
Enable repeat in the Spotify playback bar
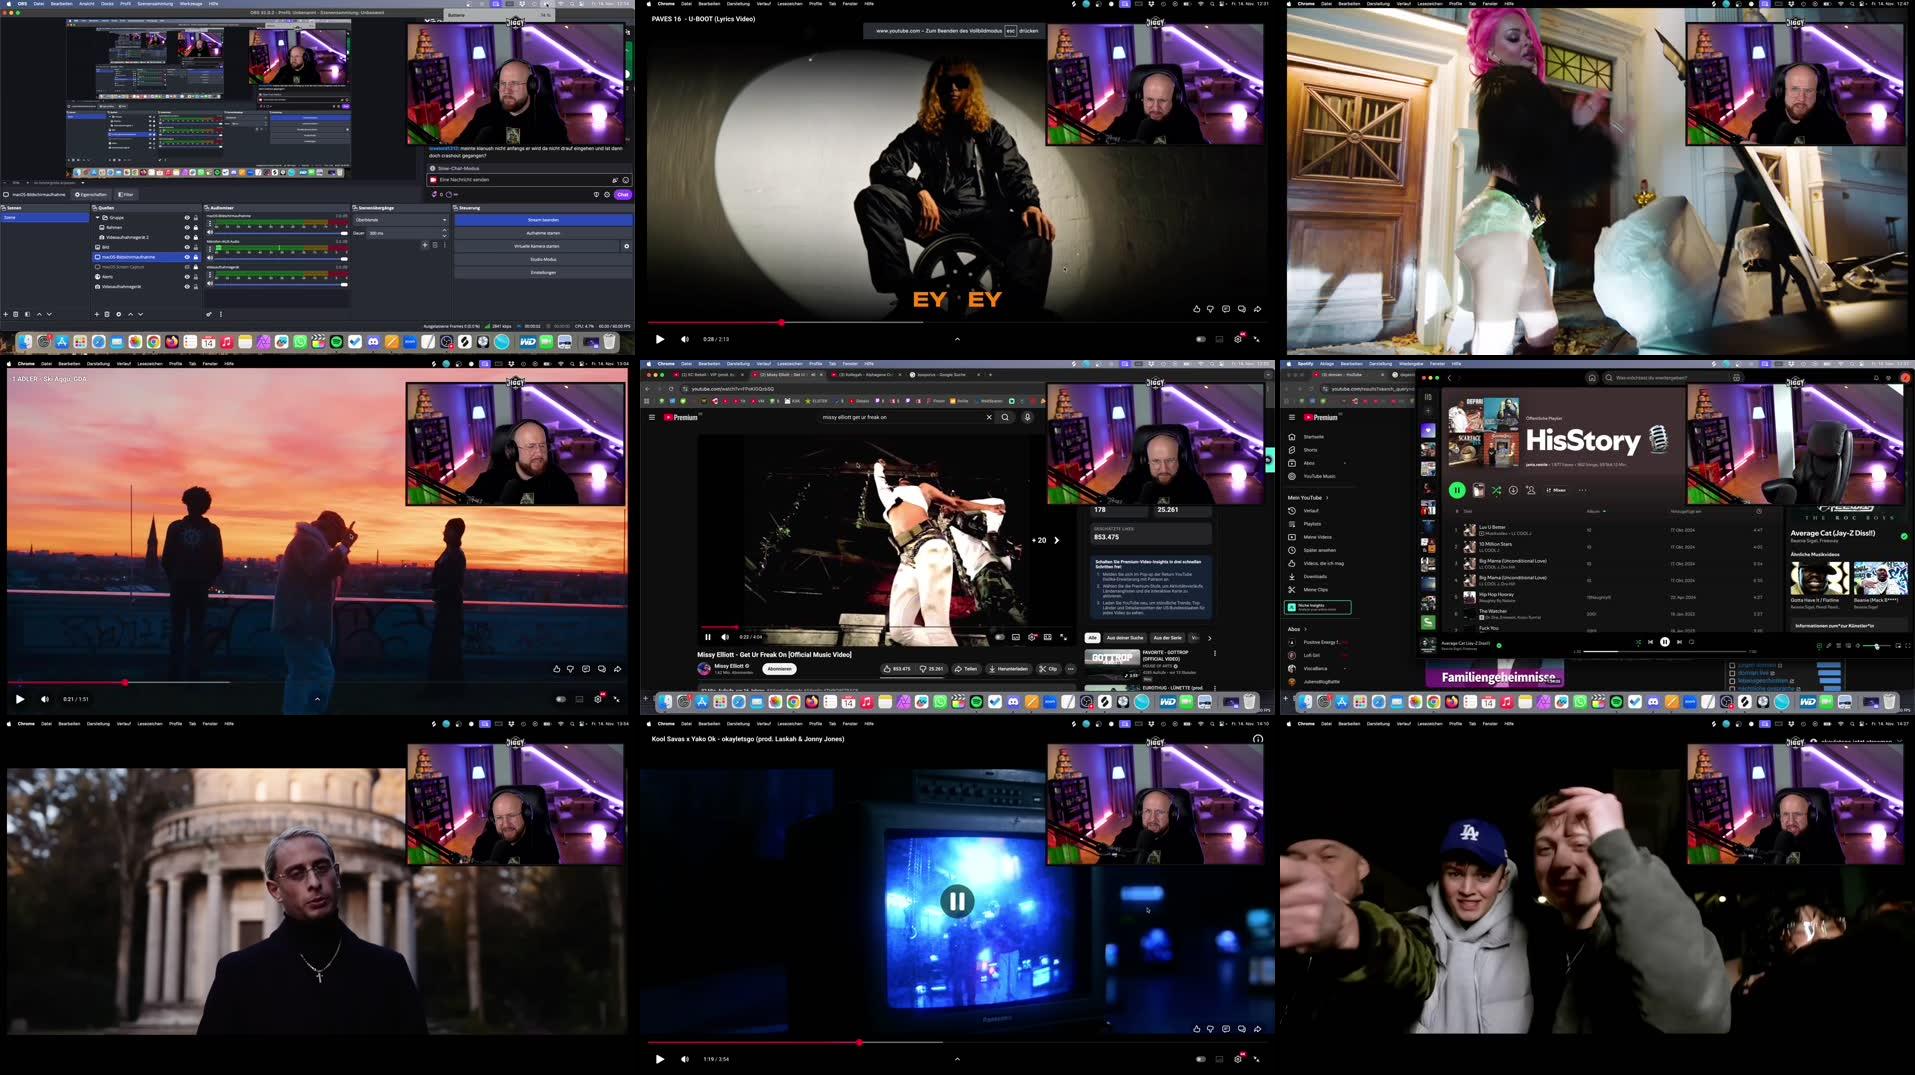pos(1691,642)
